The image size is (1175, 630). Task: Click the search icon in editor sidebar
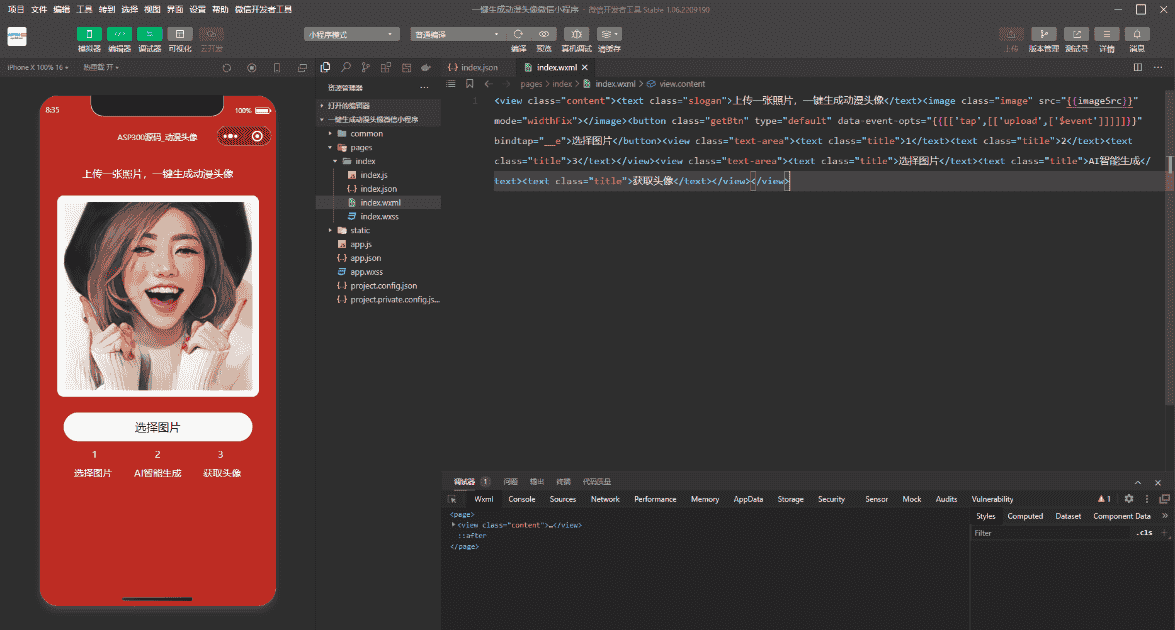(346, 68)
